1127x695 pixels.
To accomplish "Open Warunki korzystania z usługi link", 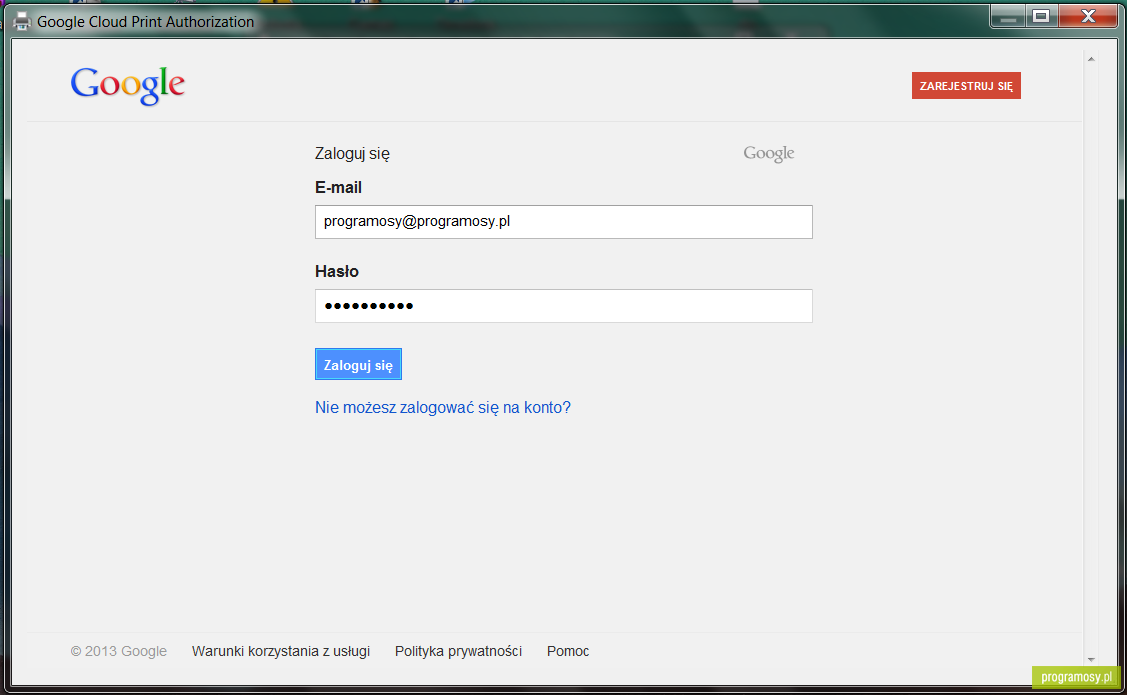I will [281, 651].
